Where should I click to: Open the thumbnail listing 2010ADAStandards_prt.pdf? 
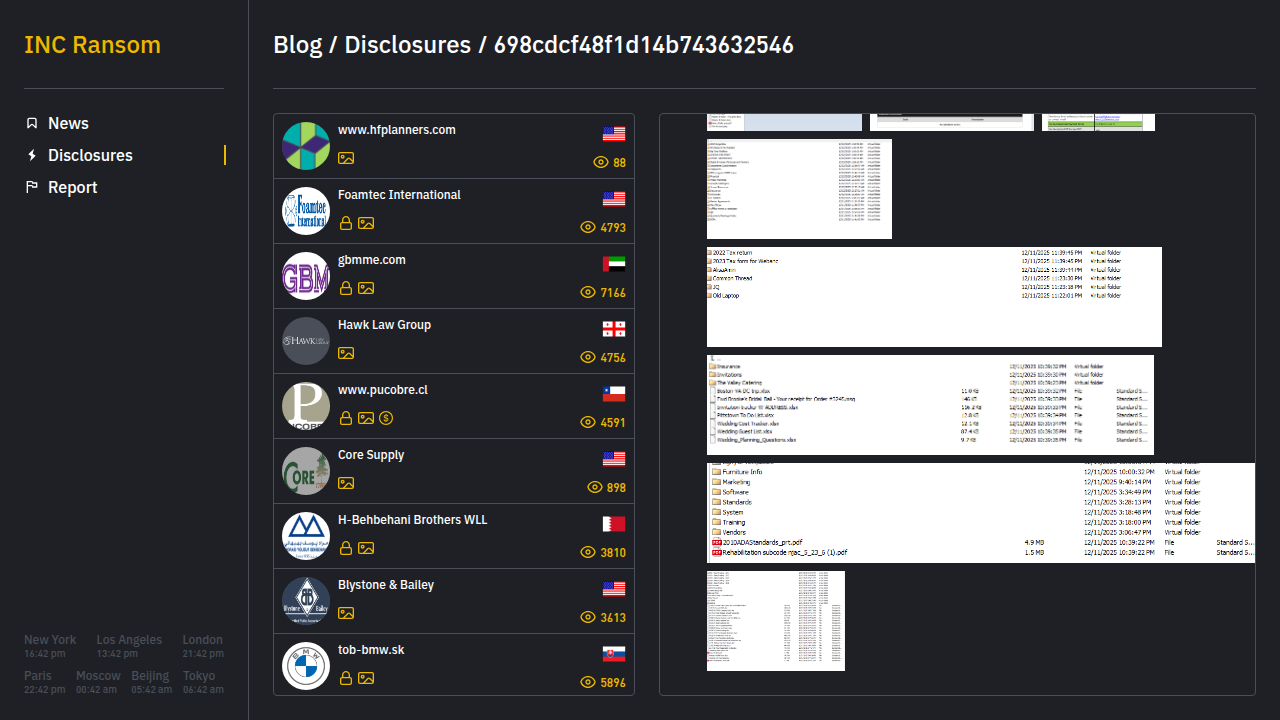[980, 512]
